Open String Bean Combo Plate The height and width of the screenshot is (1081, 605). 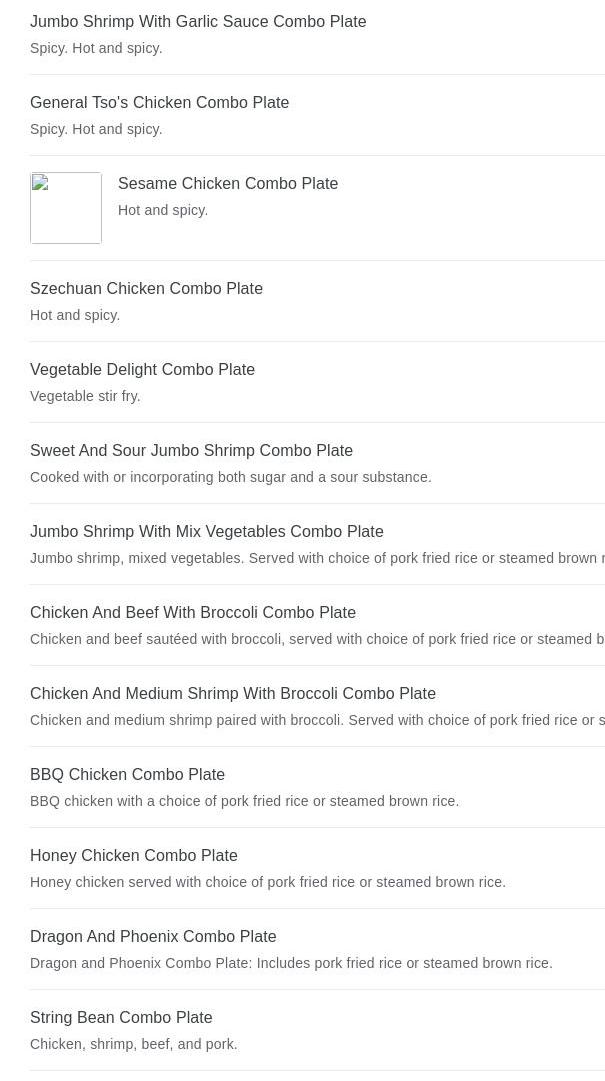coord(121,1017)
